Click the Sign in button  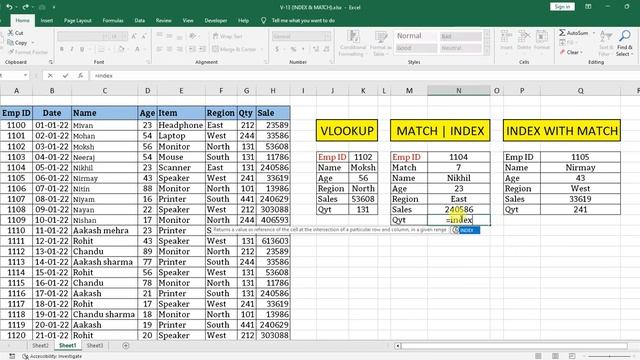pyautogui.click(x=562, y=7)
